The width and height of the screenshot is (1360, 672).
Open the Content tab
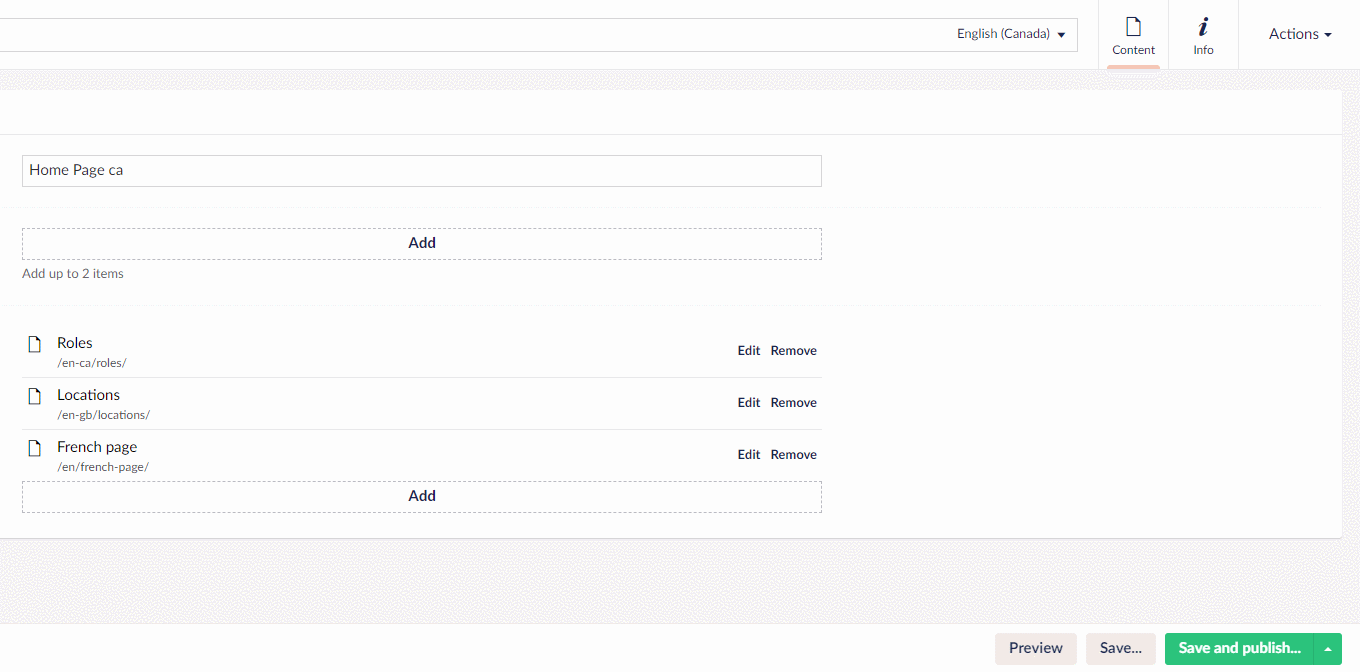1133,35
